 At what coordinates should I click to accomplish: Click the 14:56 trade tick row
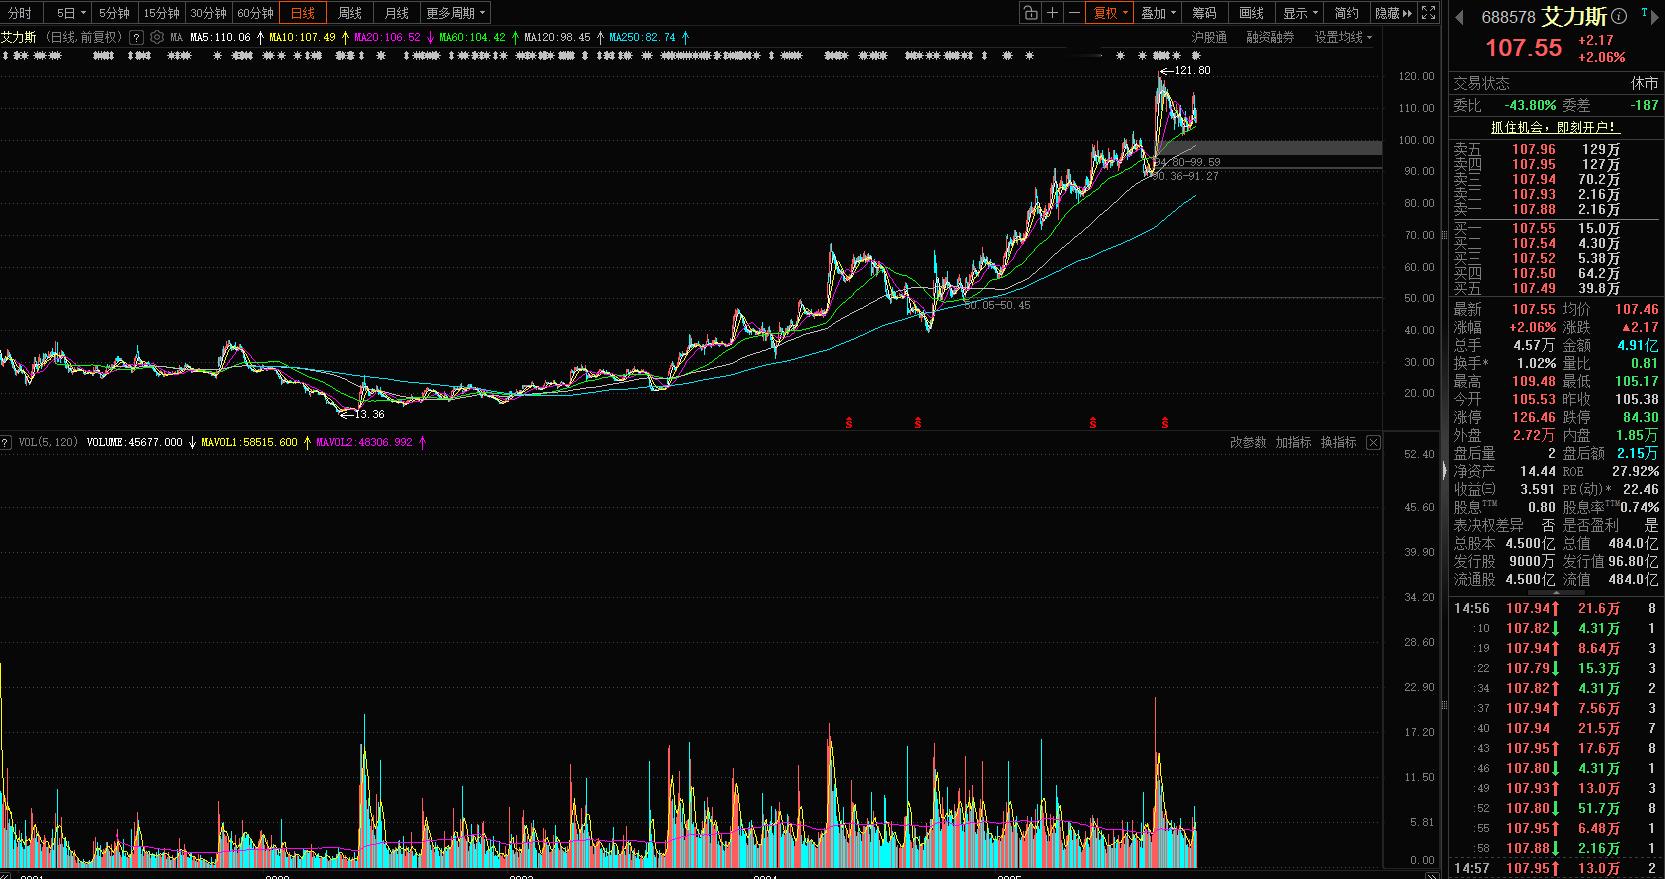(x=1555, y=608)
